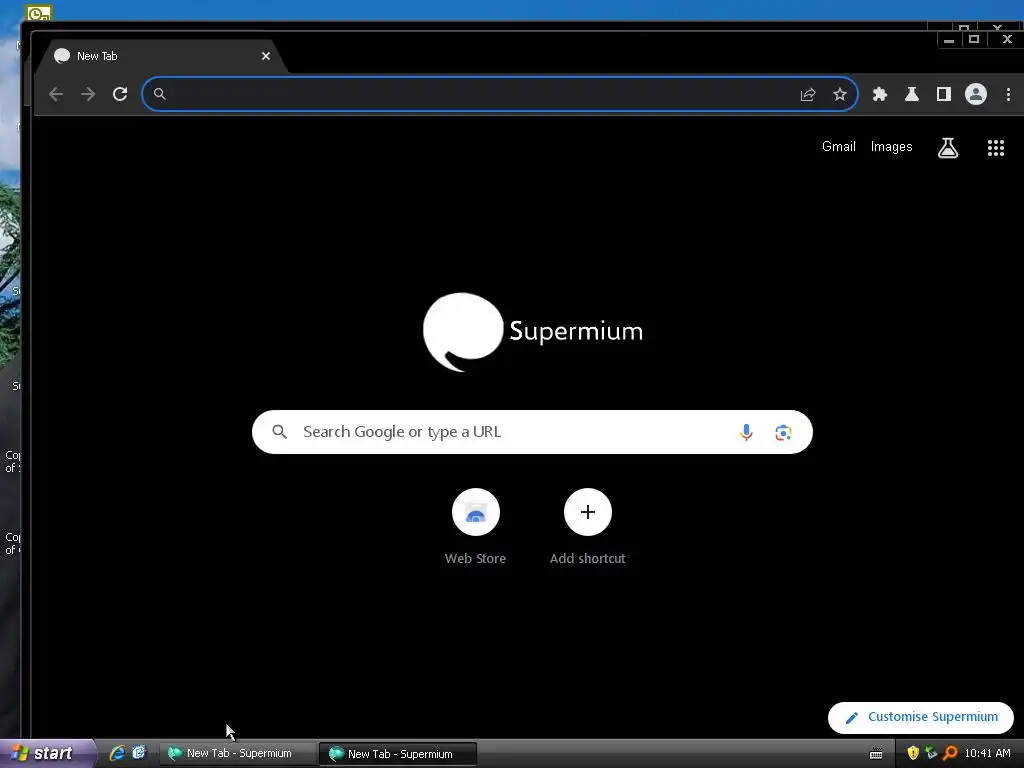Viewport: 1024px width, 768px height.
Task: Open the Extensions puzzle-piece menu
Action: pyautogui.click(x=880, y=94)
